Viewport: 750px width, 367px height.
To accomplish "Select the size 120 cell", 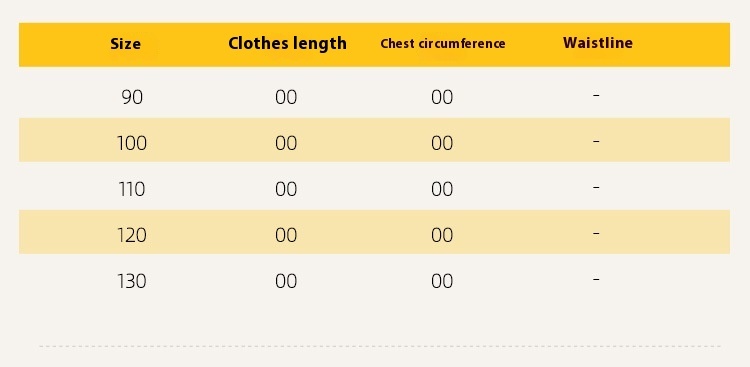I will coord(132,235).
